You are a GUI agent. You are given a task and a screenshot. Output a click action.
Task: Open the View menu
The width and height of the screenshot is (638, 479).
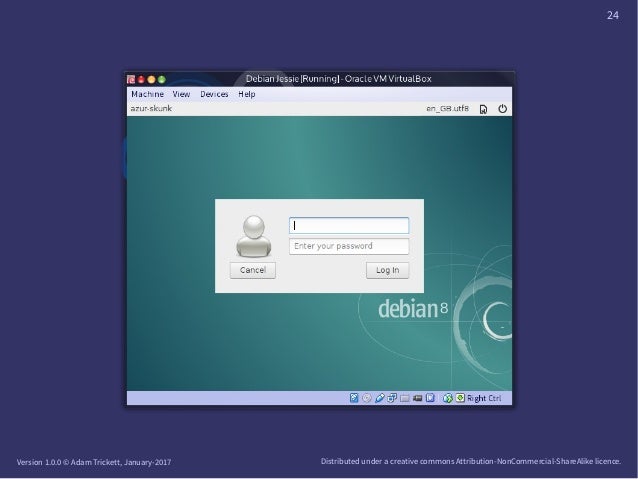pos(181,94)
